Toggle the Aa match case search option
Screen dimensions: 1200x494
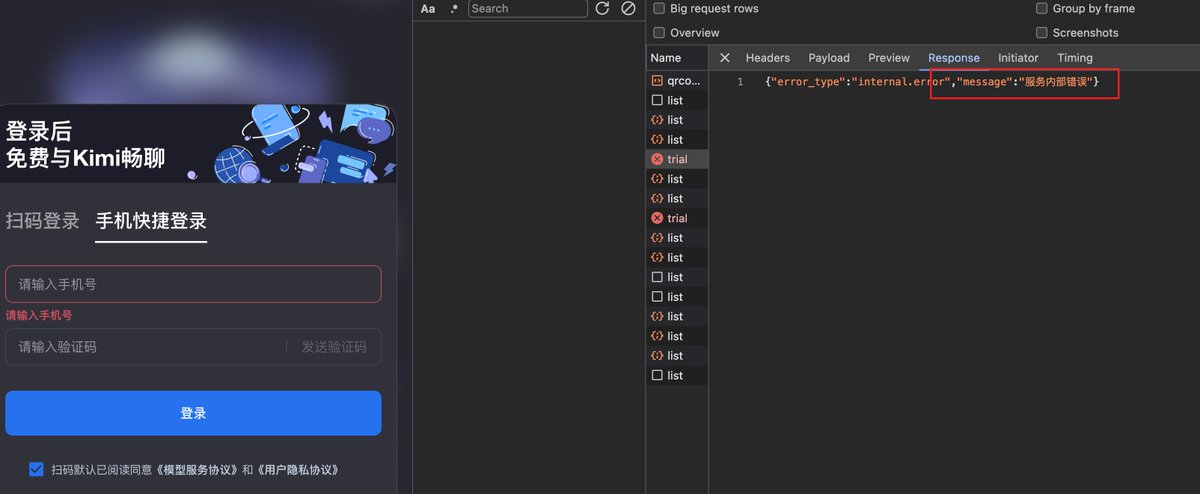[x=428, y=8]
